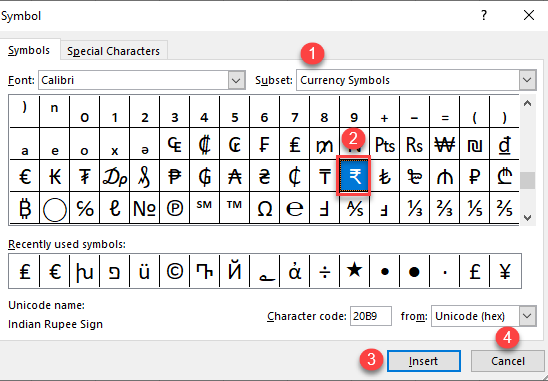This screenshot has width=548, height=381.
Task: Select the Peseta sign Pts
Action: coord(384,144)
